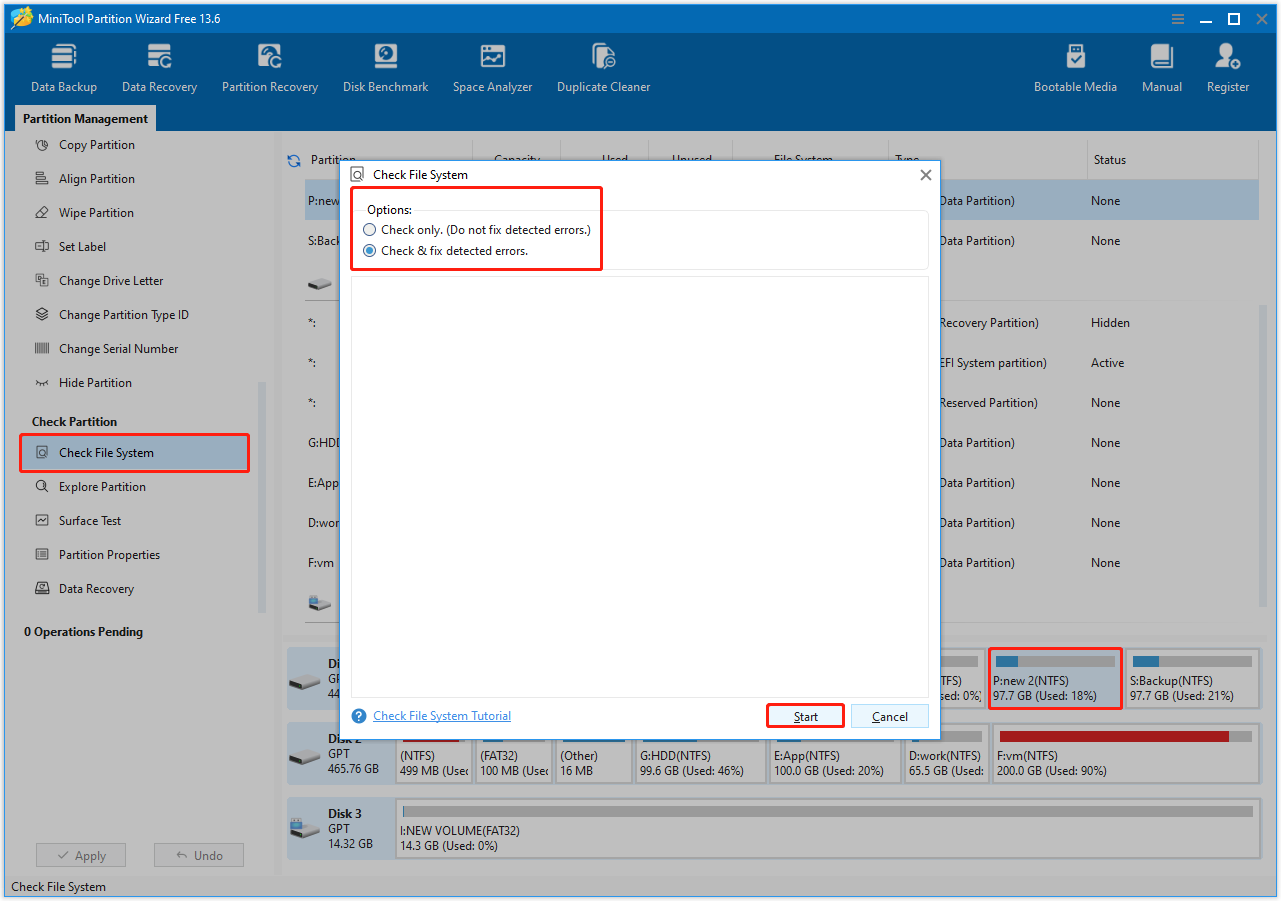The height and width of the screenshot is (901, 1281).
Task: Select Copy Partition in sidebar
Action: coord(96,145)
